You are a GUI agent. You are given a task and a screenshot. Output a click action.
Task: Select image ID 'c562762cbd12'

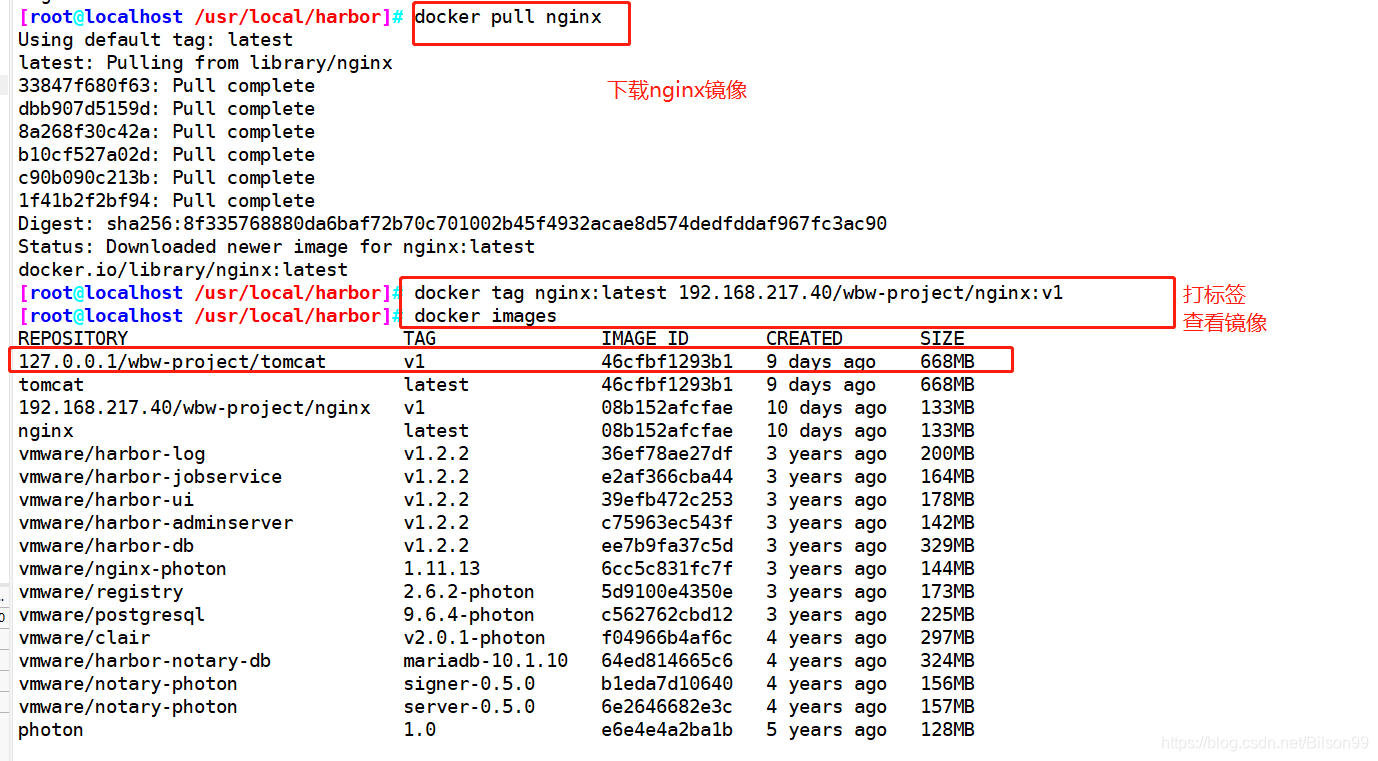667,615
